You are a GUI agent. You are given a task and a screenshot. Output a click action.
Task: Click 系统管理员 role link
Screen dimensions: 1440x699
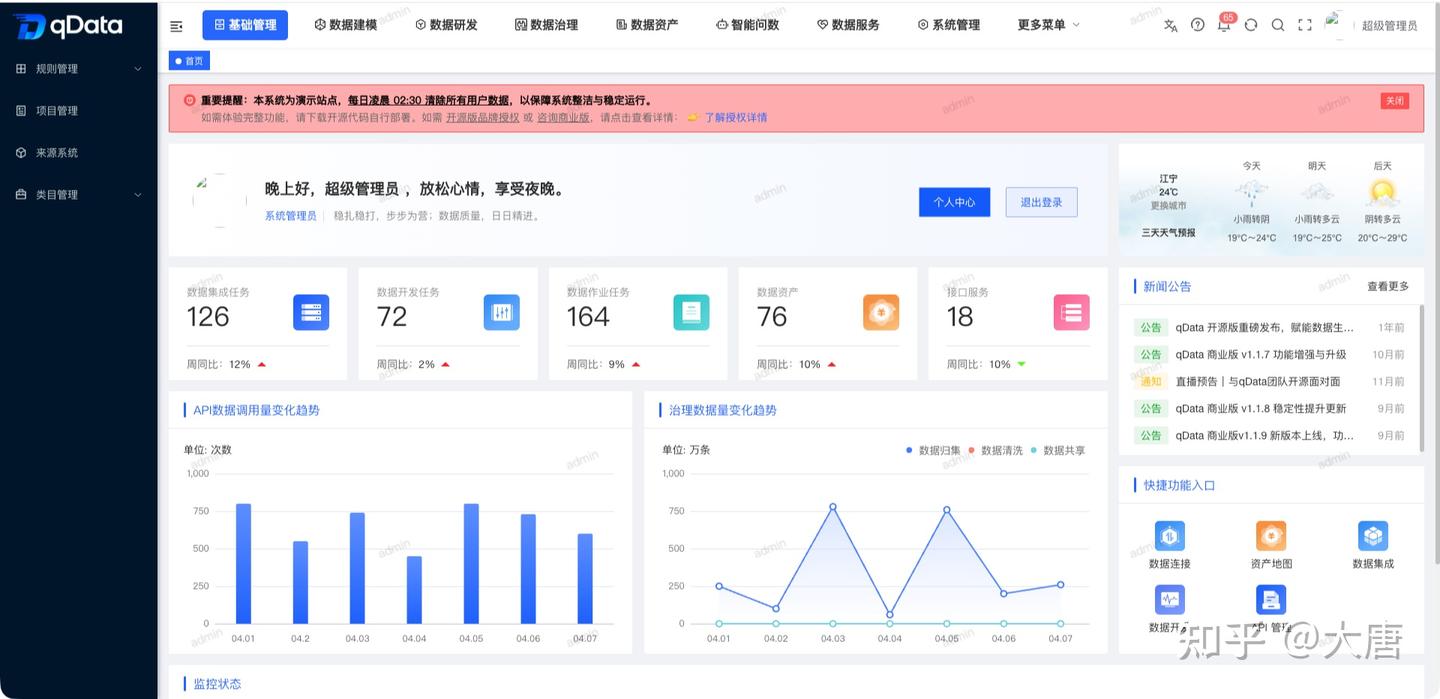[x=290, y=215]
